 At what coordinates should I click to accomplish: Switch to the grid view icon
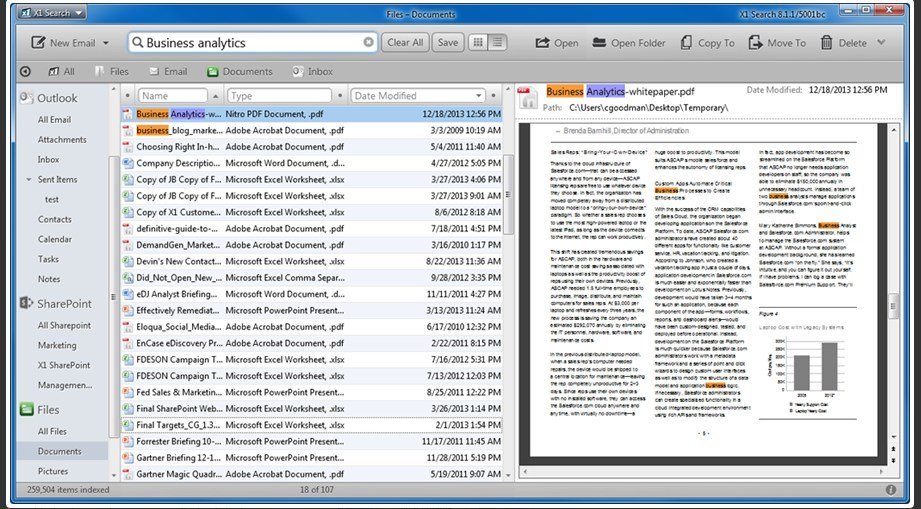(478, 43)
